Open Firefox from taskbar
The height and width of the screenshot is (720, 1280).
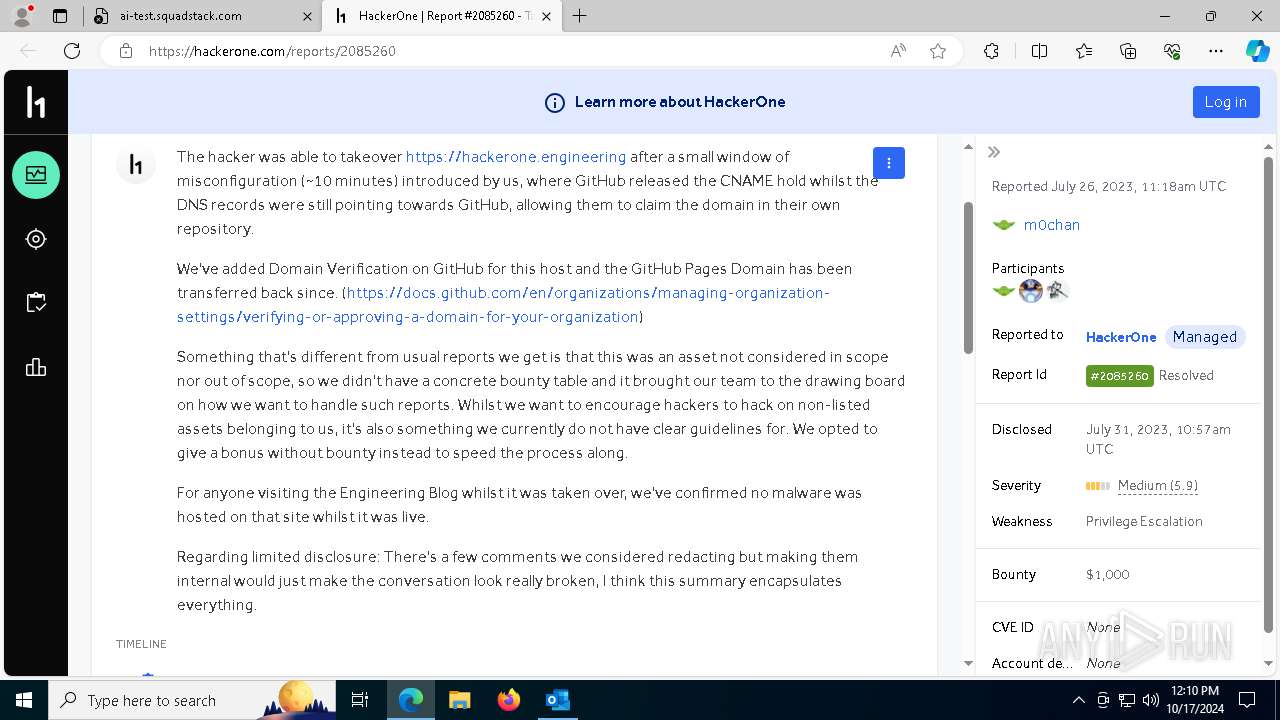click(508, 700)
